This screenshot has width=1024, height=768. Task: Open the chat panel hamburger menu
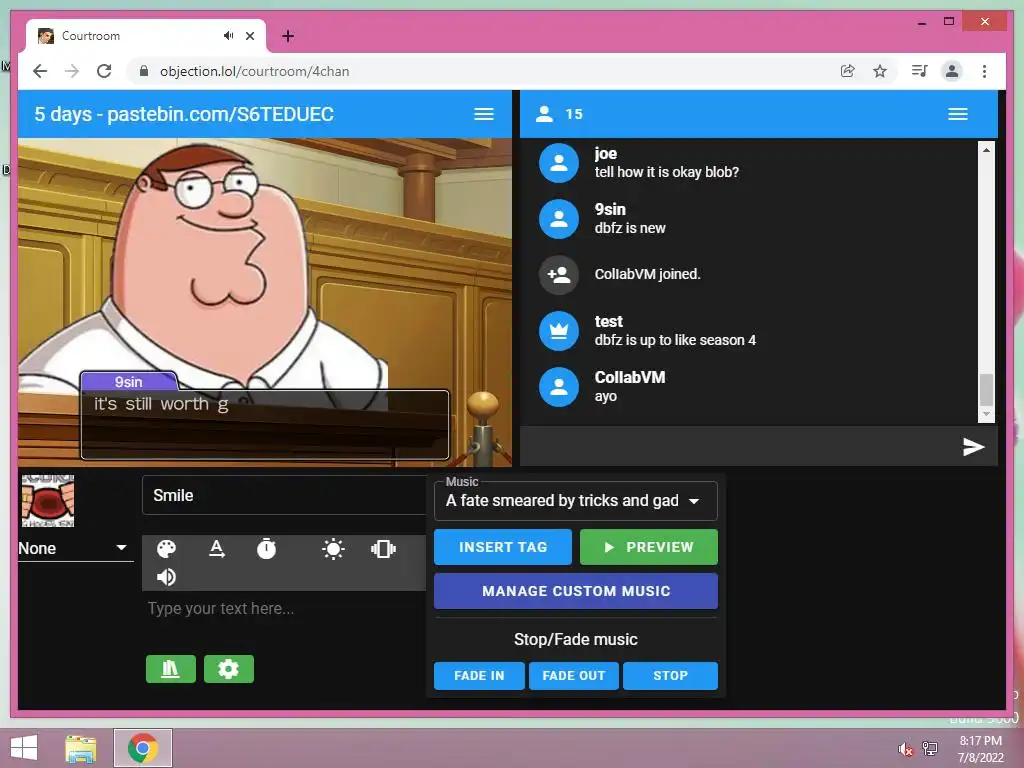(957, 114)
